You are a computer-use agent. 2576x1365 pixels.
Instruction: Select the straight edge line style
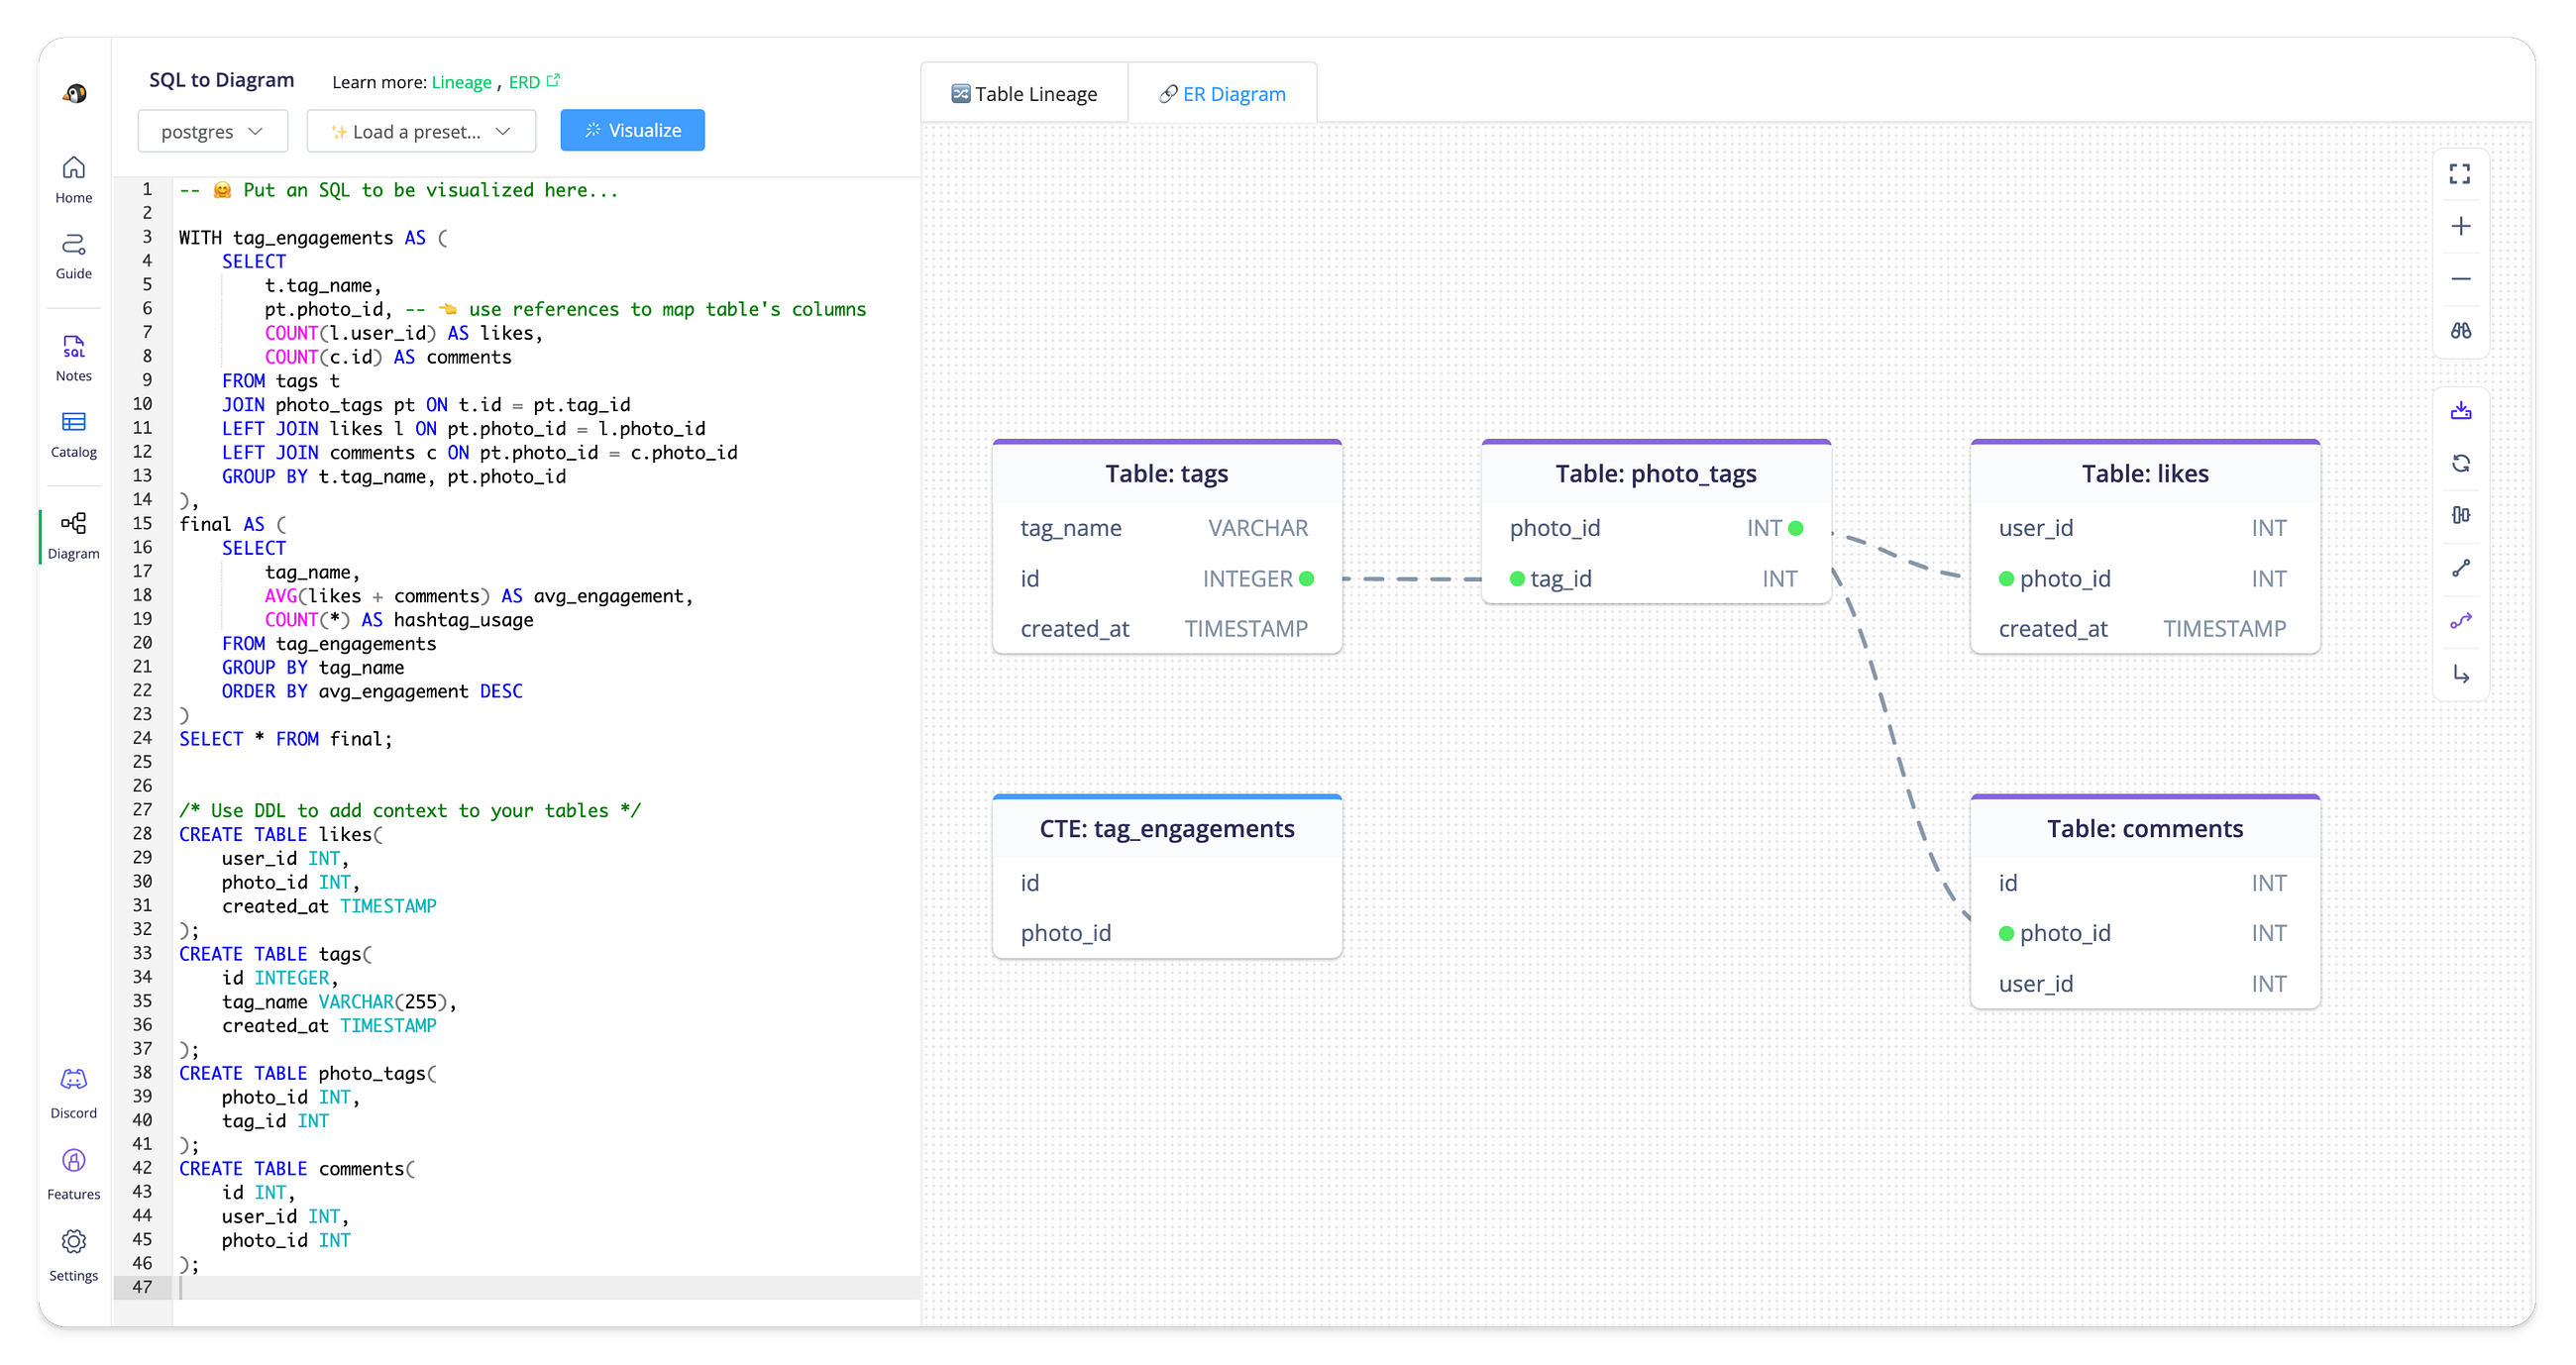click(x=2460, y=568)
